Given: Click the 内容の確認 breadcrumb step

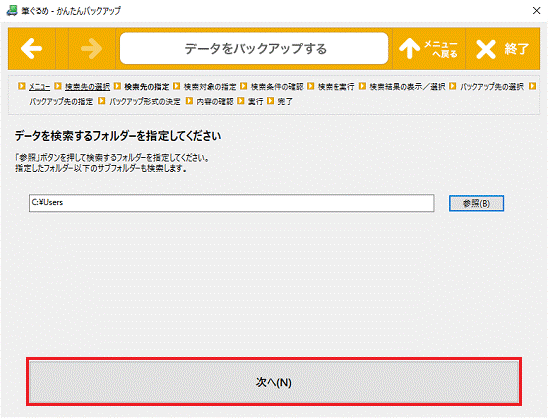Looking at the screenshot, I should [215, 102].
